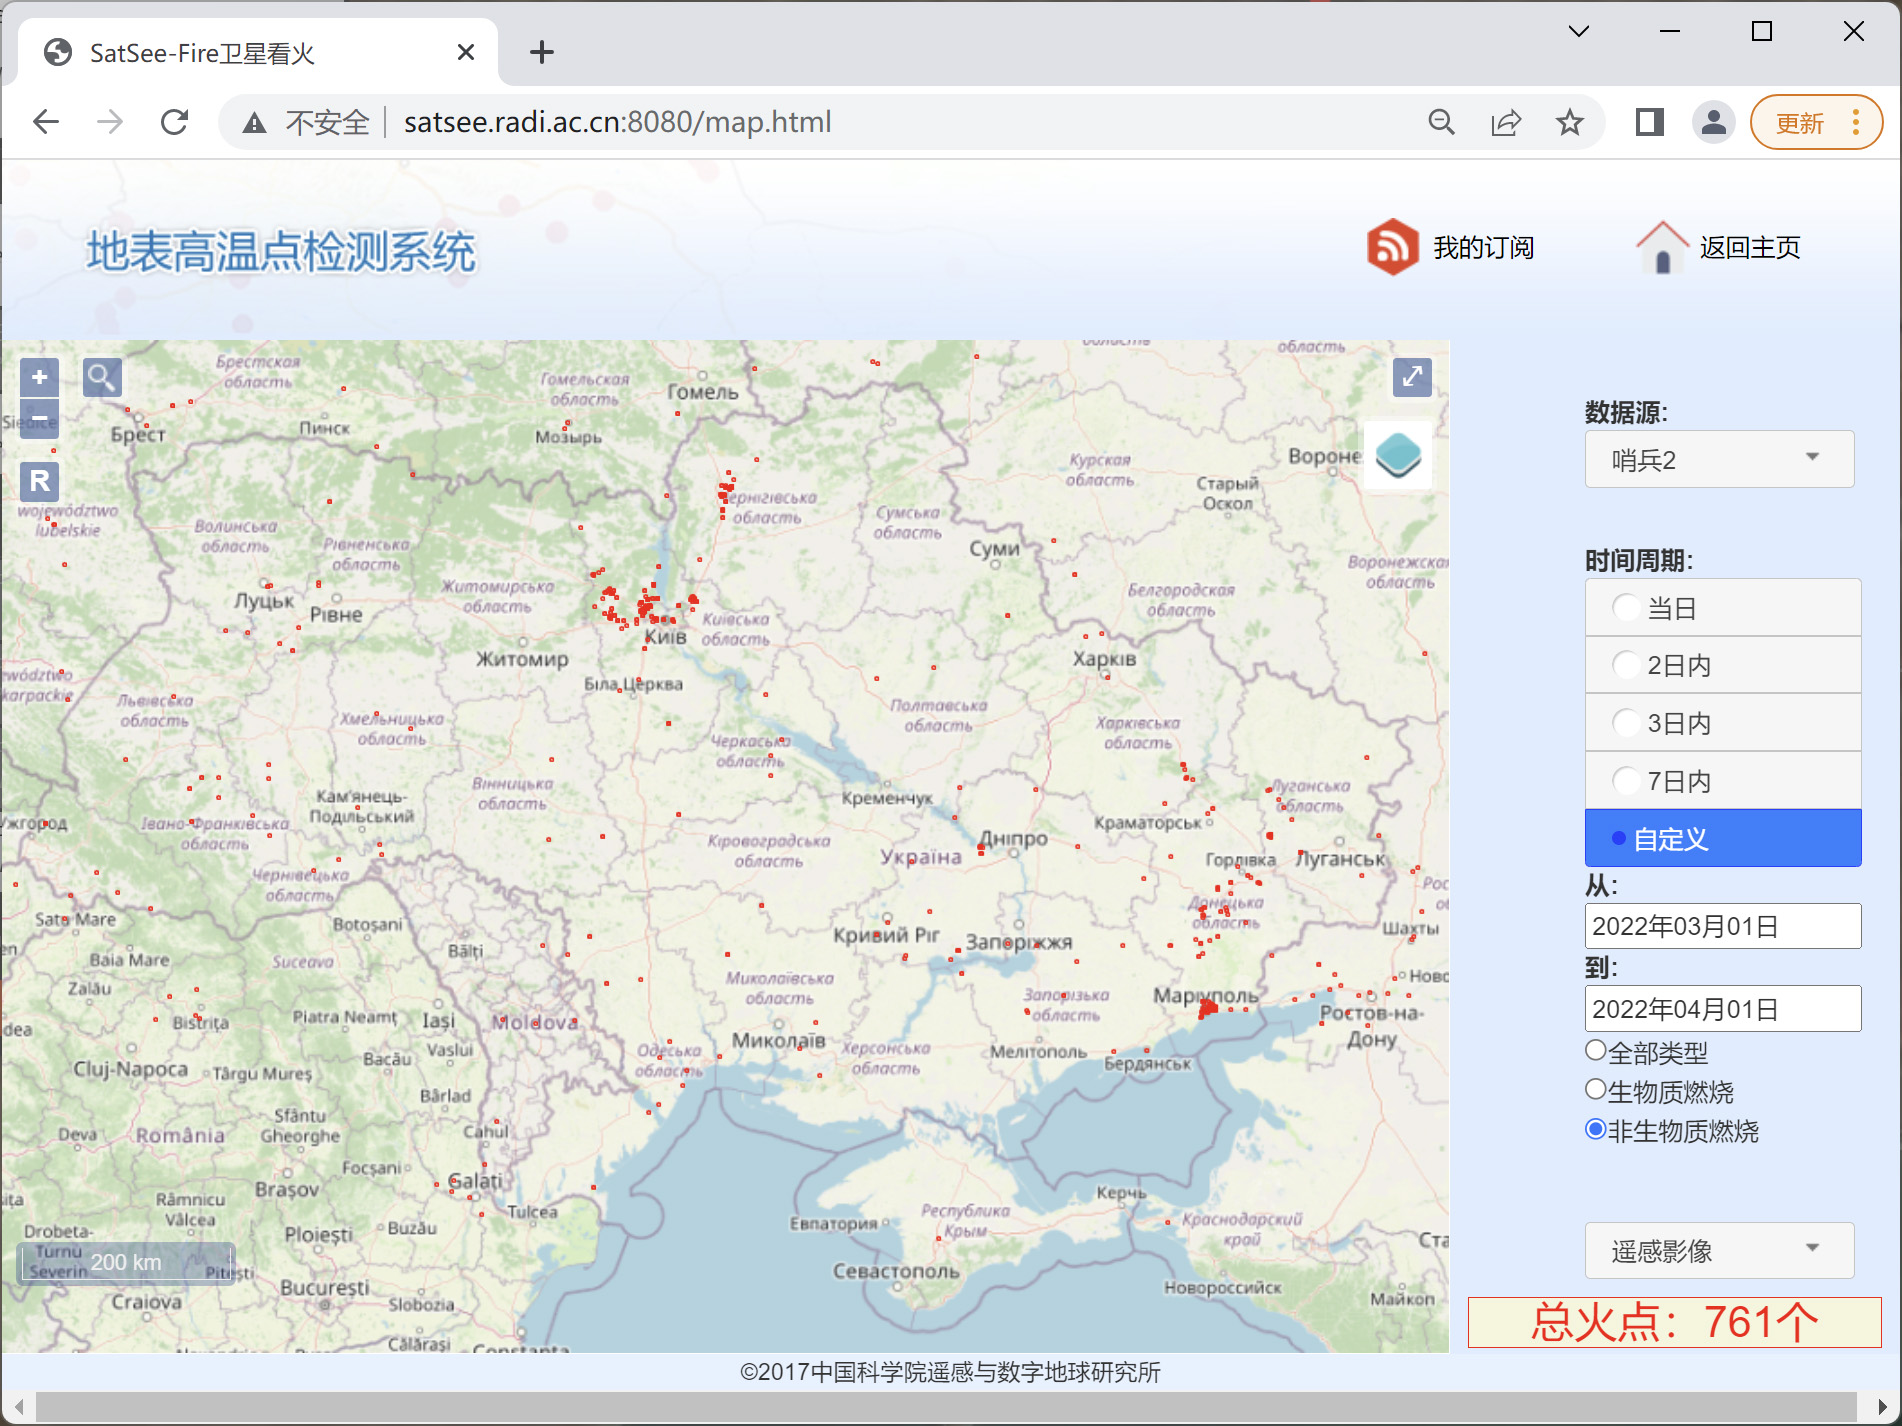Open the browser zoom magnifier icon

point(1441,122)
